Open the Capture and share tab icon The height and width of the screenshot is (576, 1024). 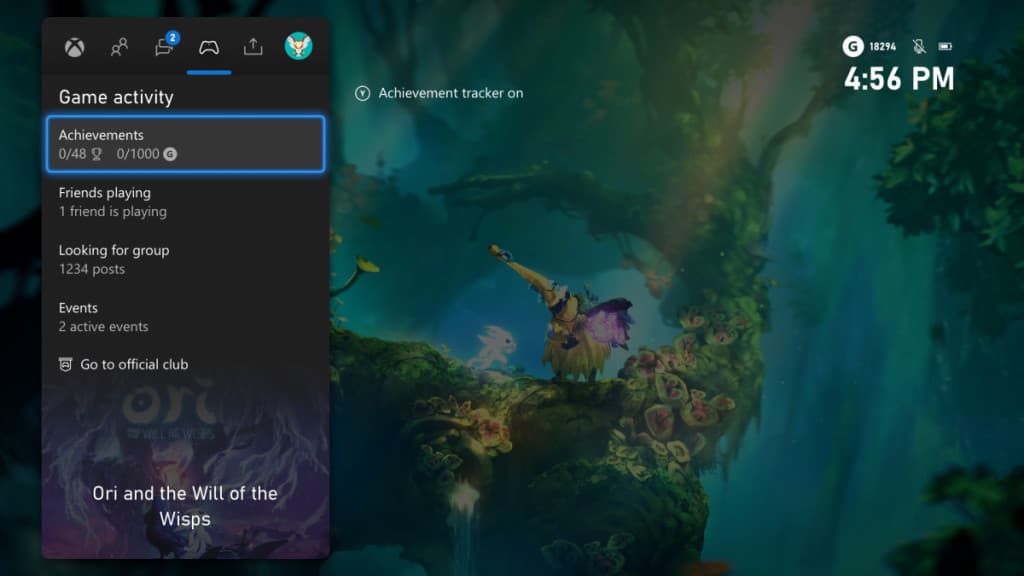[253, 47]
